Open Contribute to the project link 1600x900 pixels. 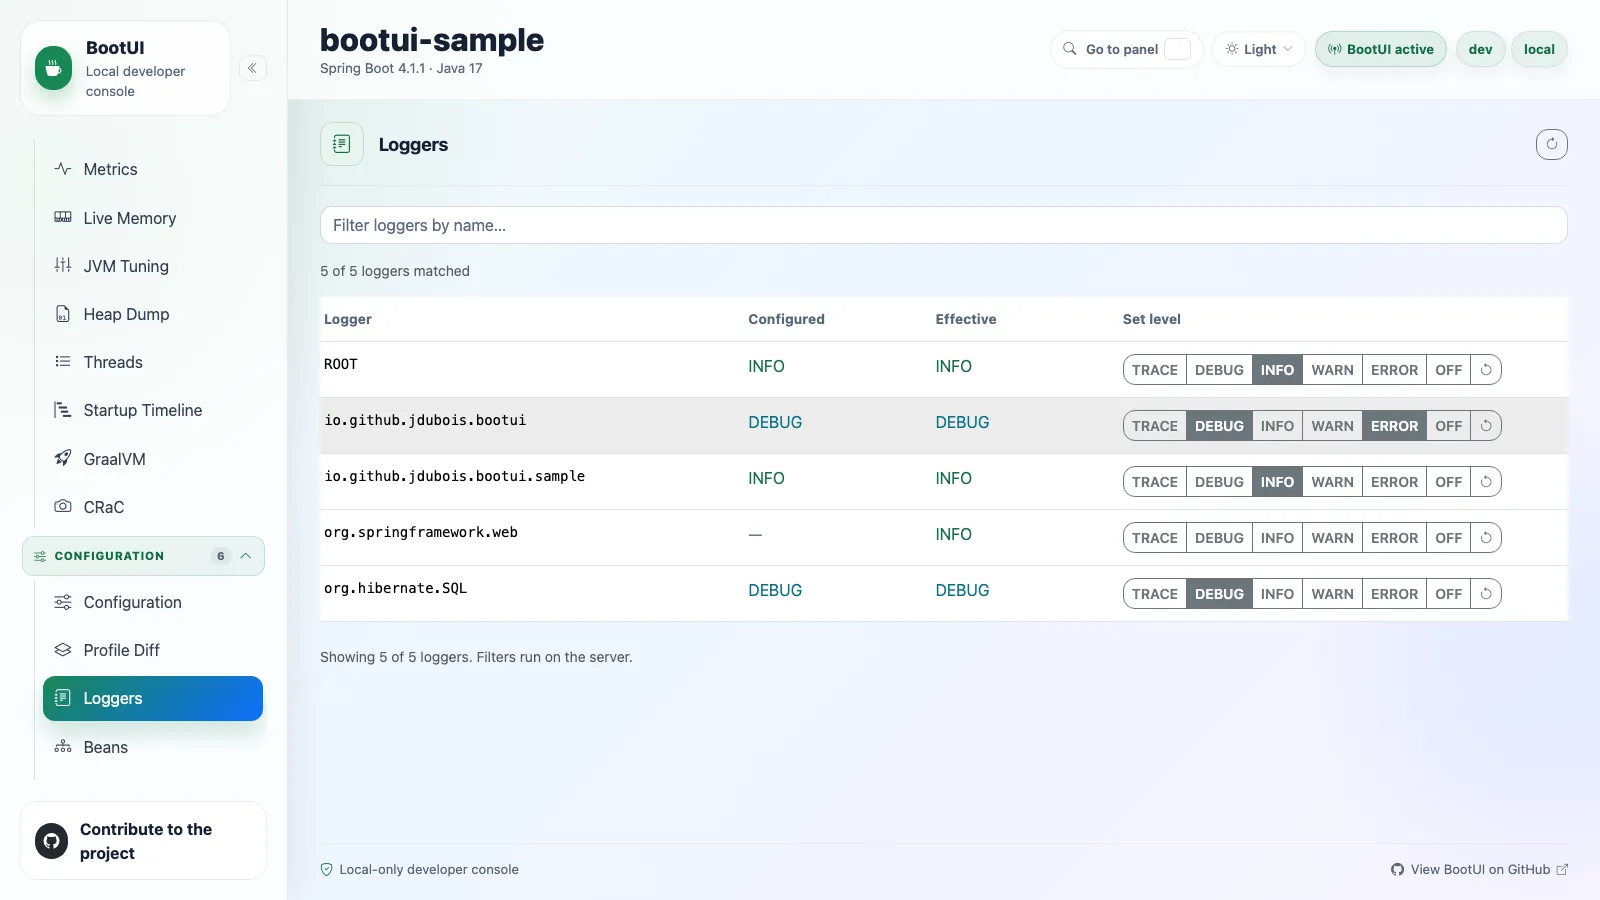[x=143, y=841]
